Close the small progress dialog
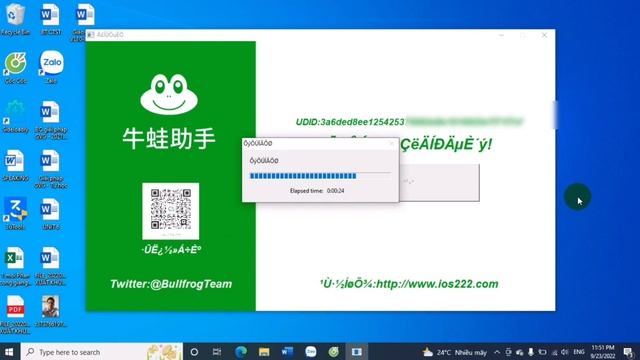 (391, 143)
